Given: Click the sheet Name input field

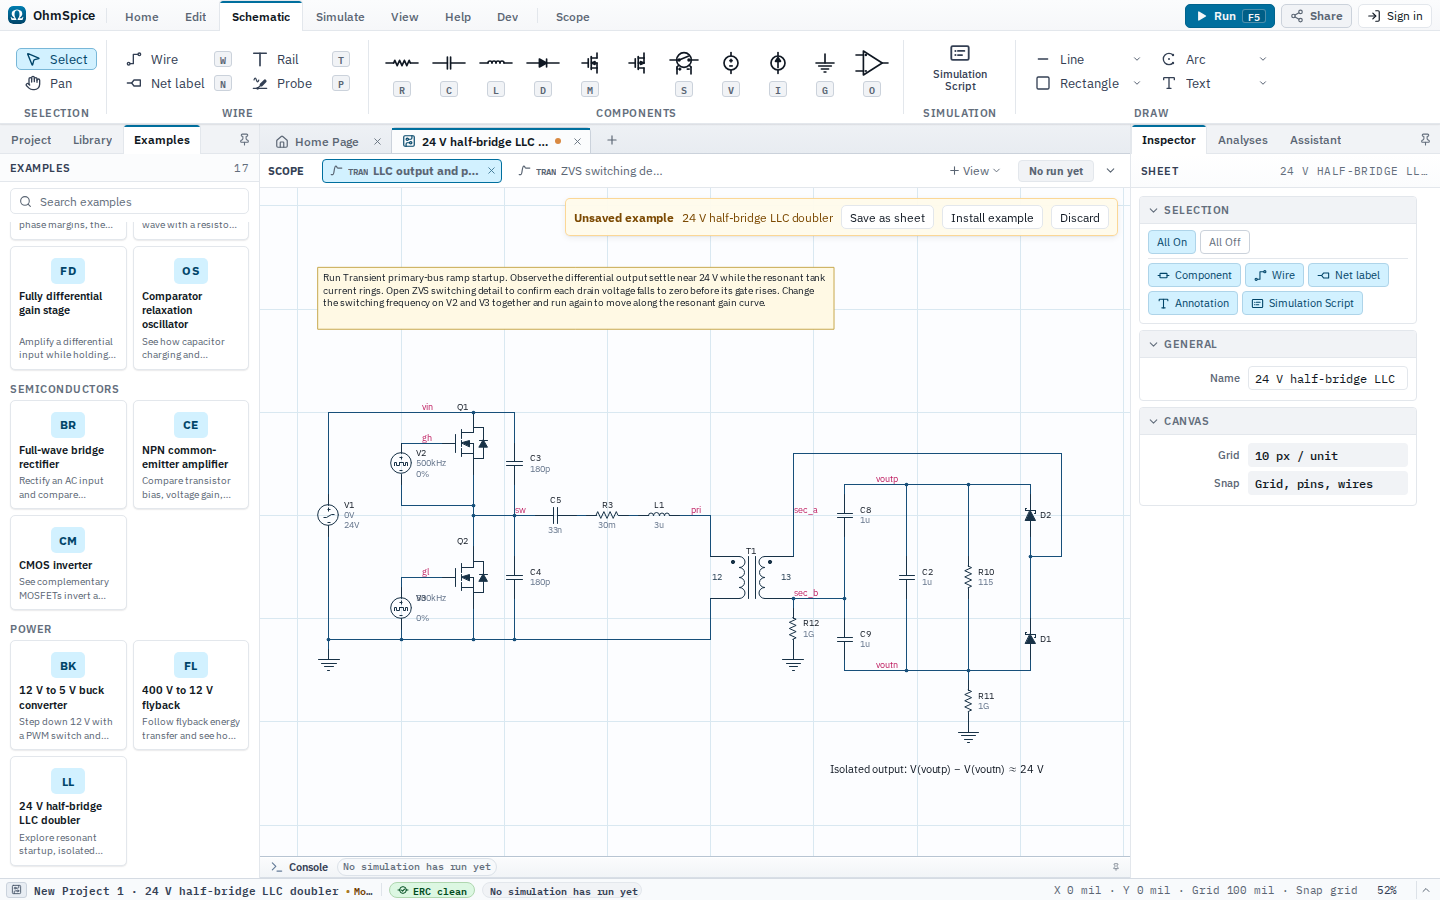Looking at the screenshot, I should [1328, 379].
